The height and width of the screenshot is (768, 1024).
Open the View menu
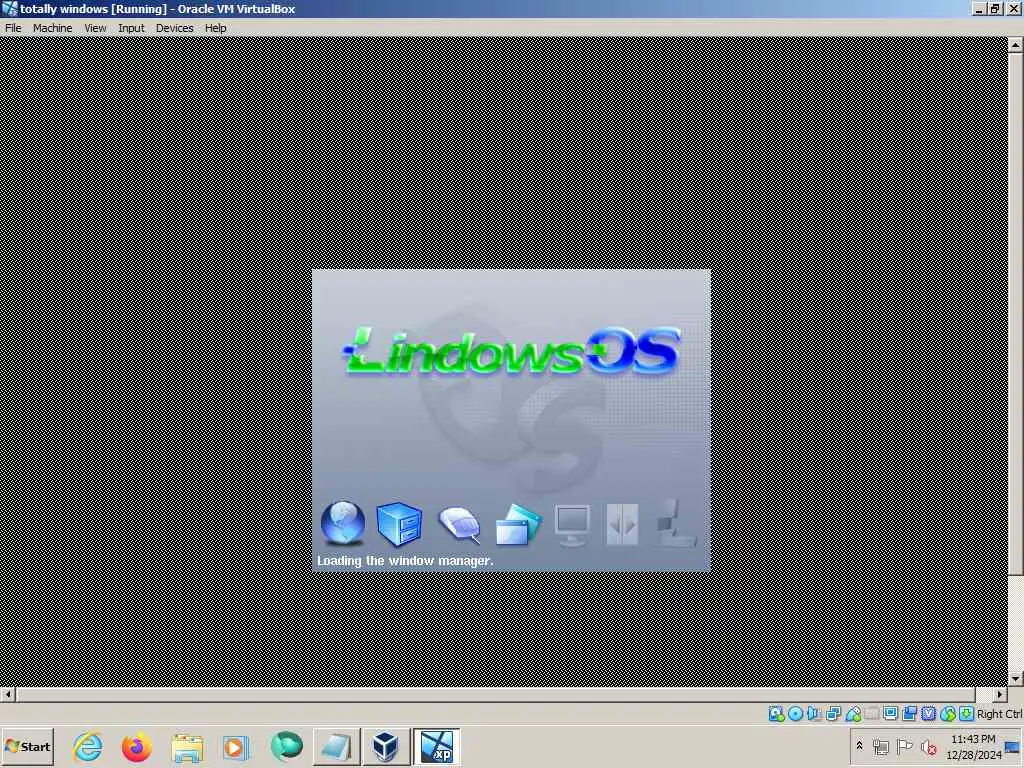point(95,28)
